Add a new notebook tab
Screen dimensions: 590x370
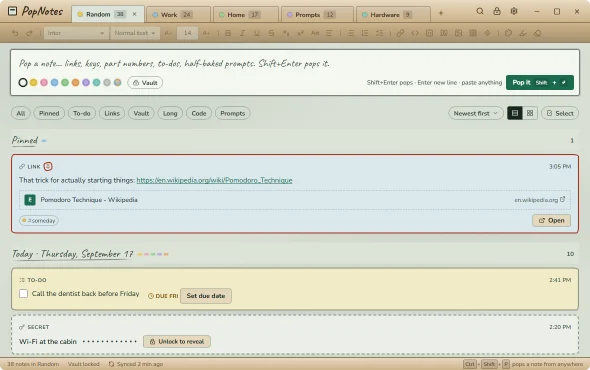[x=441, y=13]
